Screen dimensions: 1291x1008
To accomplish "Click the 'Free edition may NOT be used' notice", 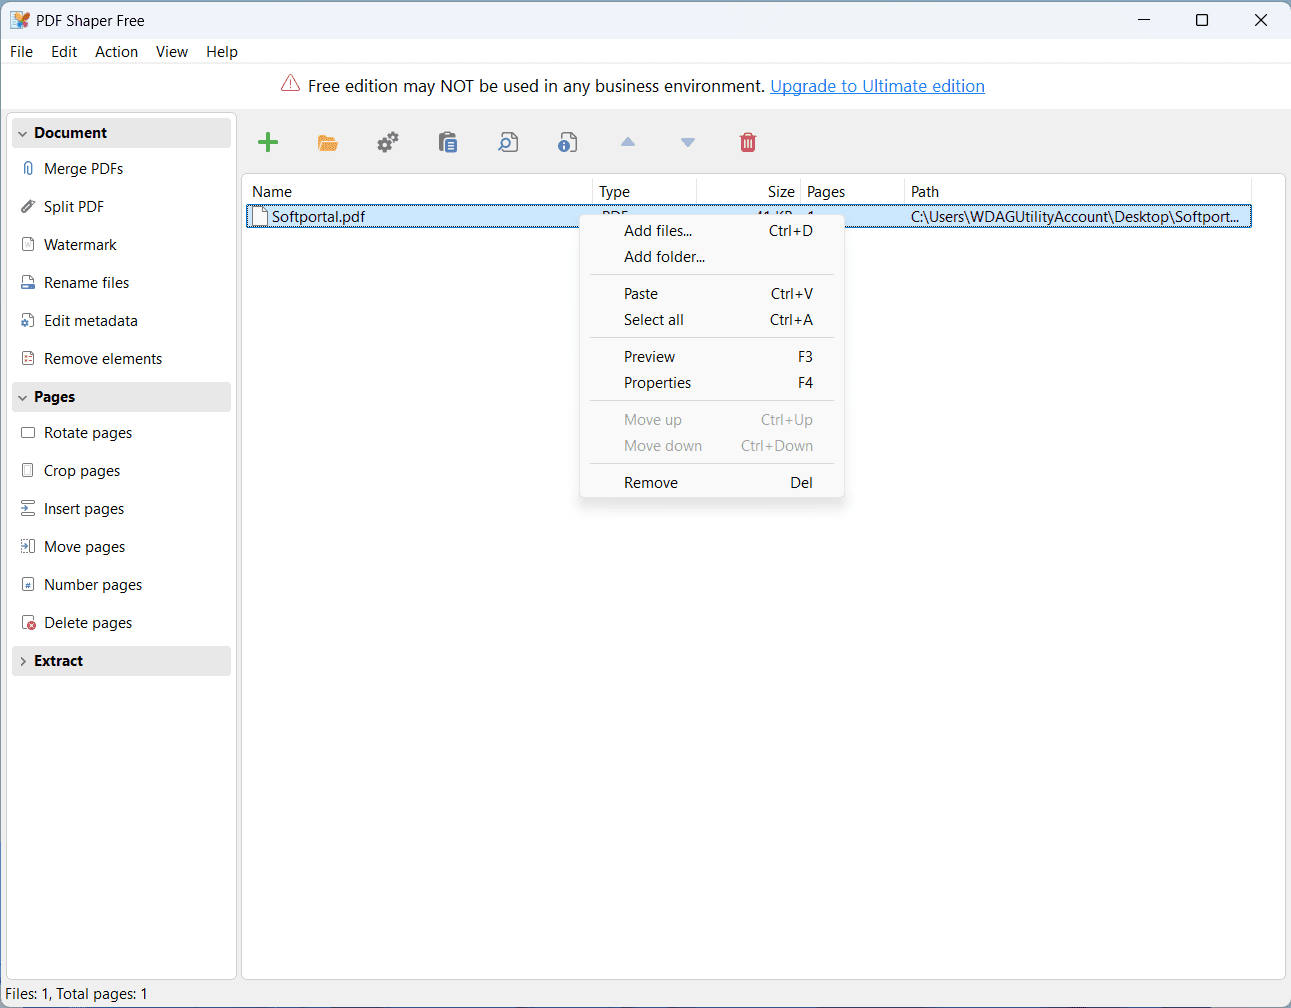I will point(536,86).
